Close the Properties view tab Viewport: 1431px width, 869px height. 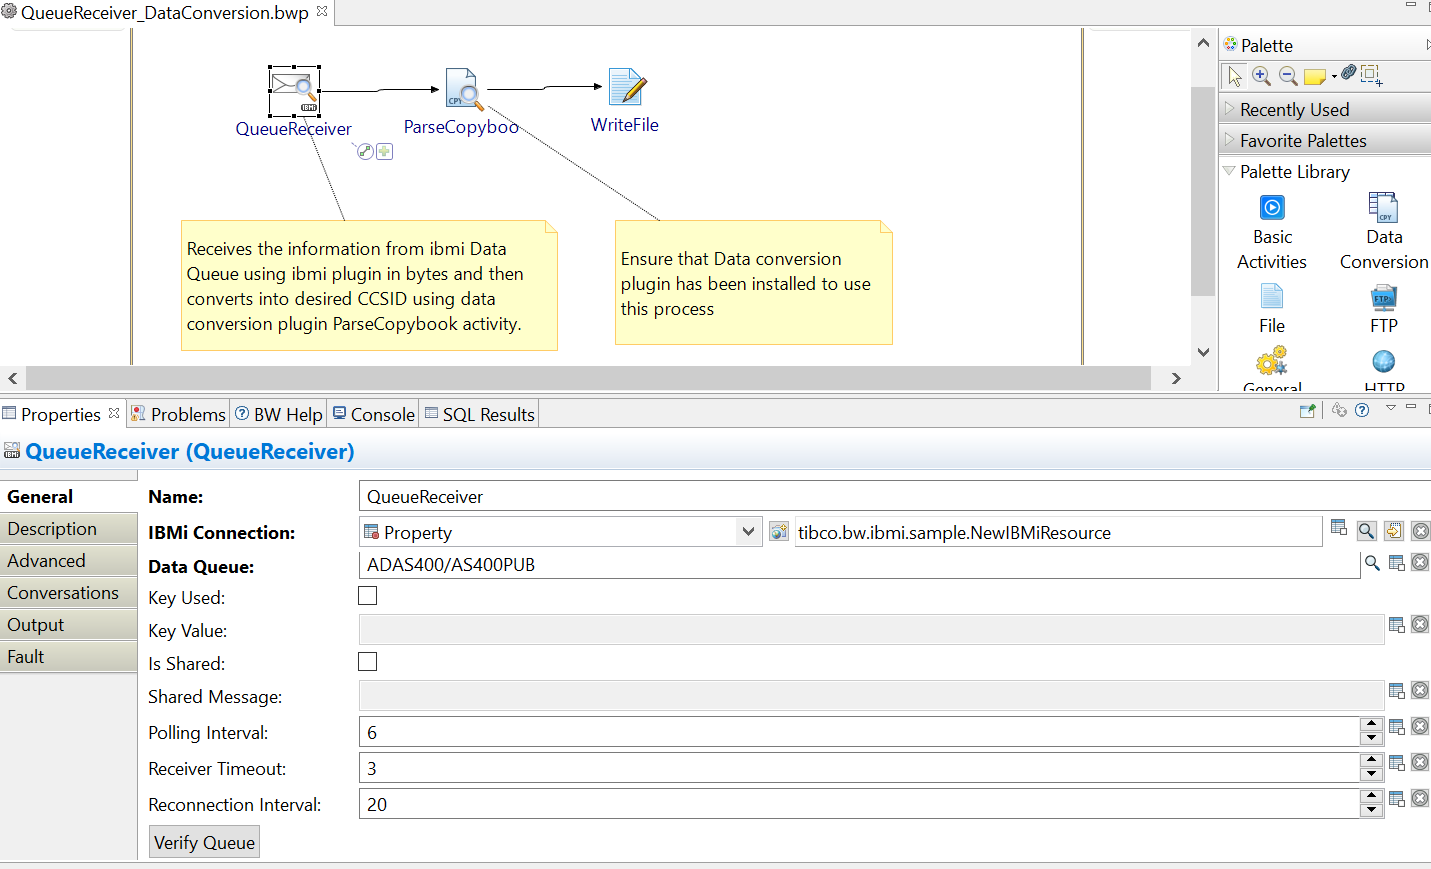[x=114, y=413]
